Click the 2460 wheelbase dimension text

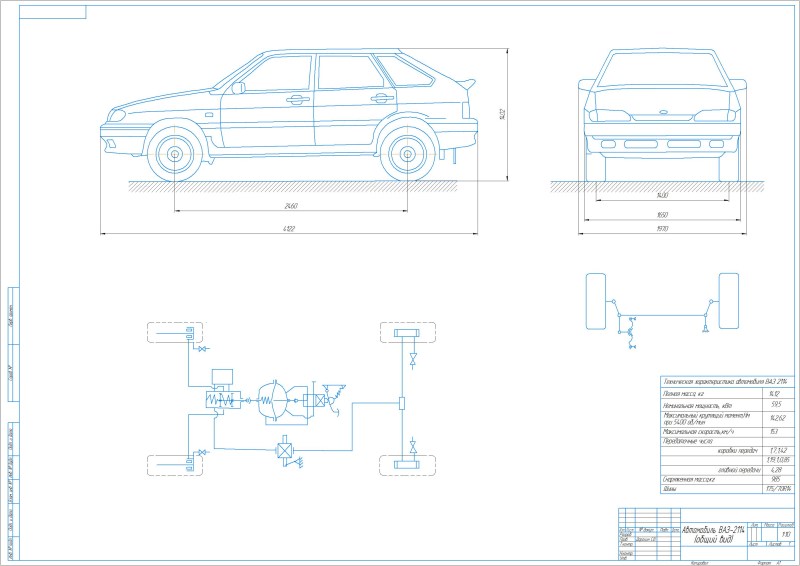click(x=291, y=207)
